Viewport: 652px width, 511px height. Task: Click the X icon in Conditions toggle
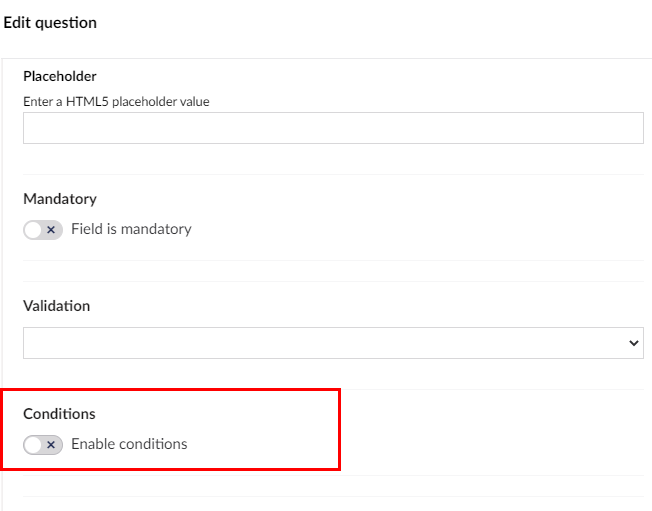(51, 445)
